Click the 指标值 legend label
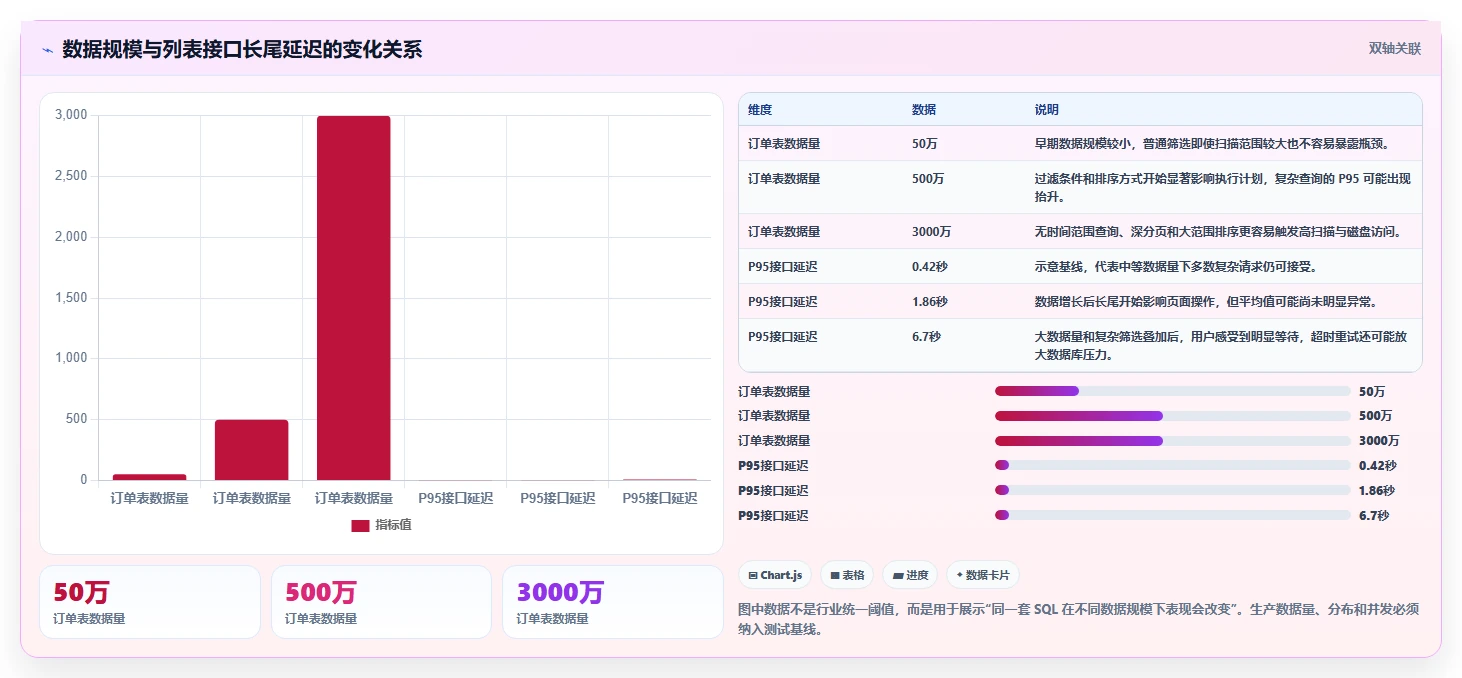The image size is (1462, 678). pos(393,525)
